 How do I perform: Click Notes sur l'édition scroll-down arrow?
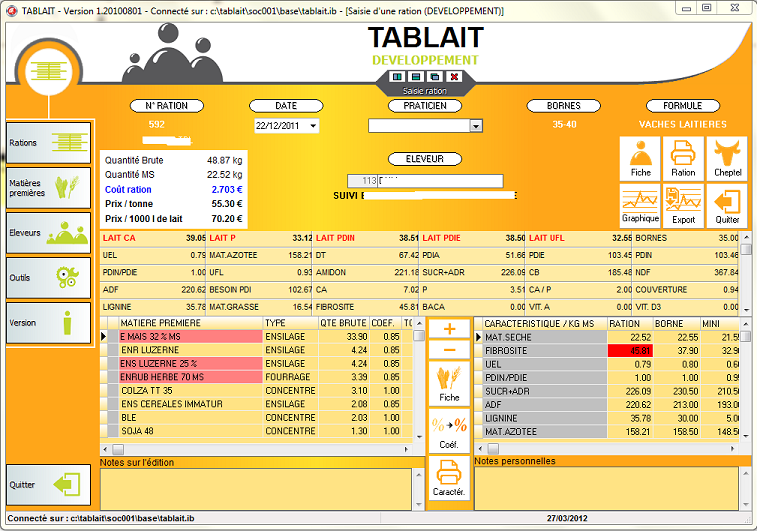[418, 504]
